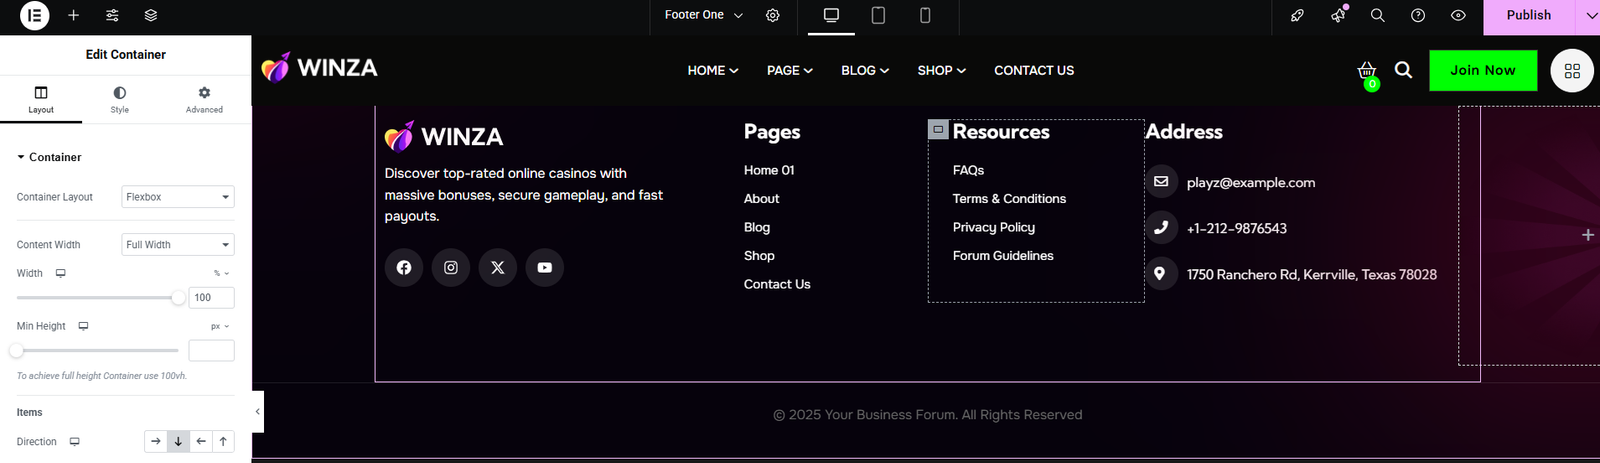Set direction to column (down arrow)

tap(178, 441)
